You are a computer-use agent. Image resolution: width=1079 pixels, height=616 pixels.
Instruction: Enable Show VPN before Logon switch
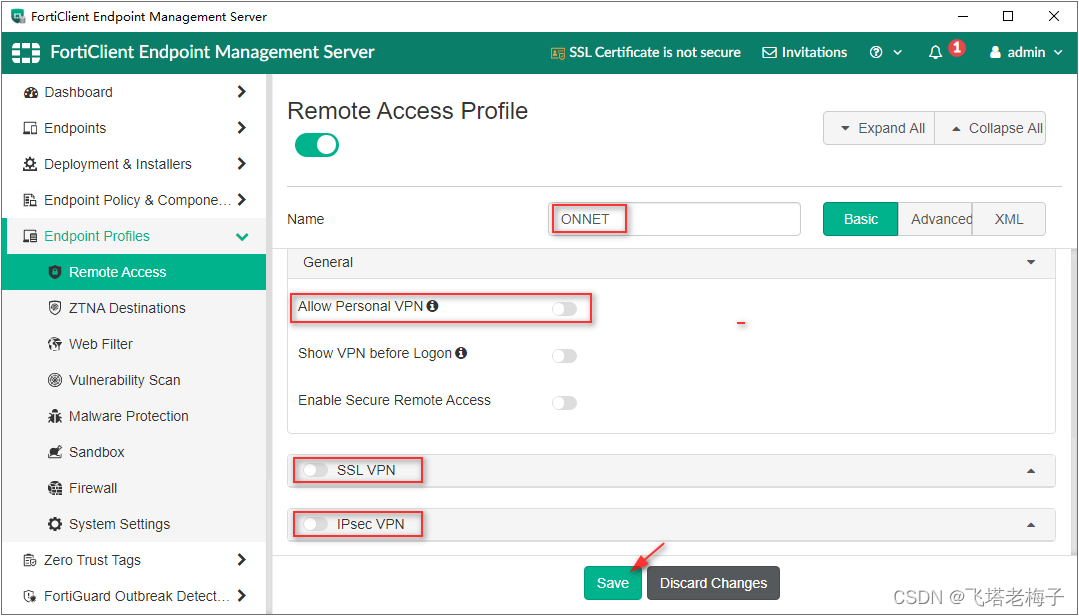point(564,356)
